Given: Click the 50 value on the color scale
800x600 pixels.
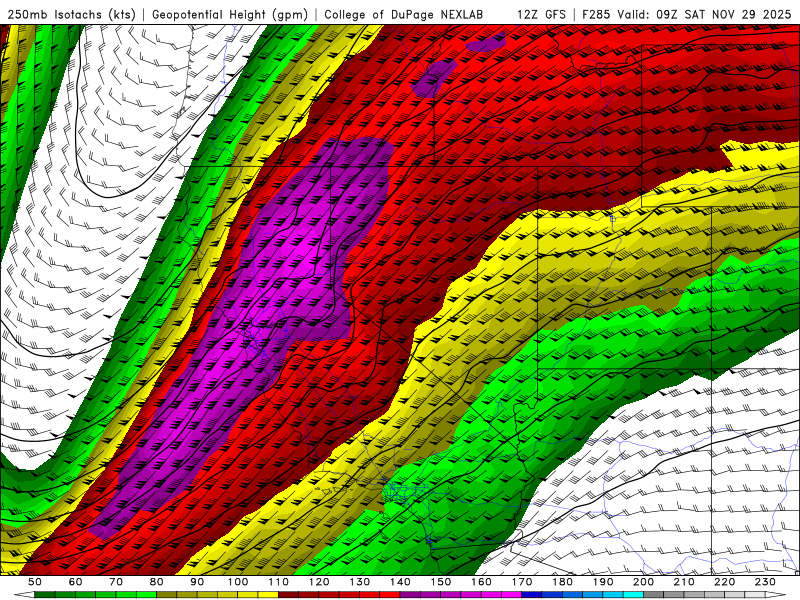Looking at the screenshot, I should 35,582.
